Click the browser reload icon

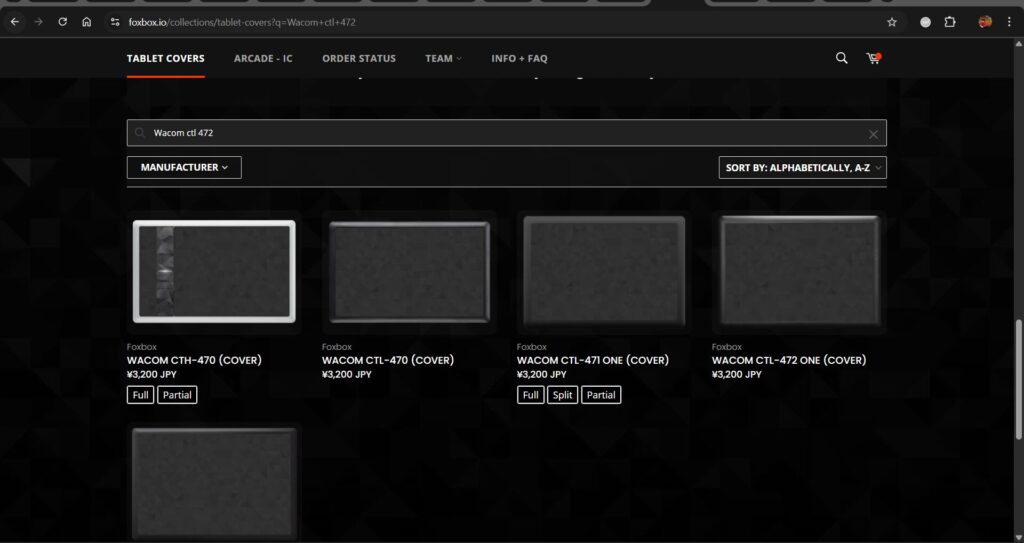62,22
